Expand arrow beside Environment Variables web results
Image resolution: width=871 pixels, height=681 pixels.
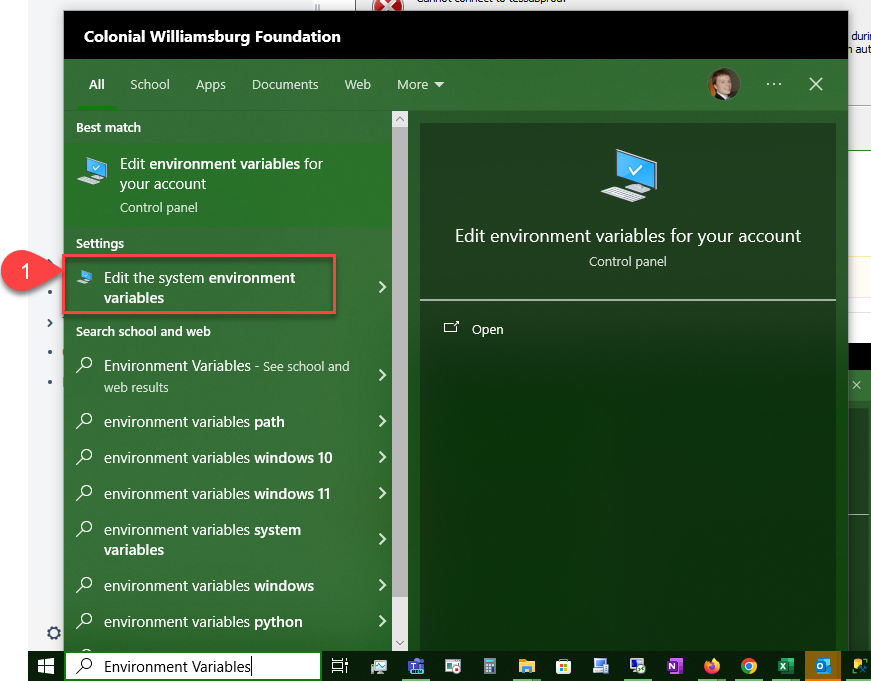click(382, 375)
